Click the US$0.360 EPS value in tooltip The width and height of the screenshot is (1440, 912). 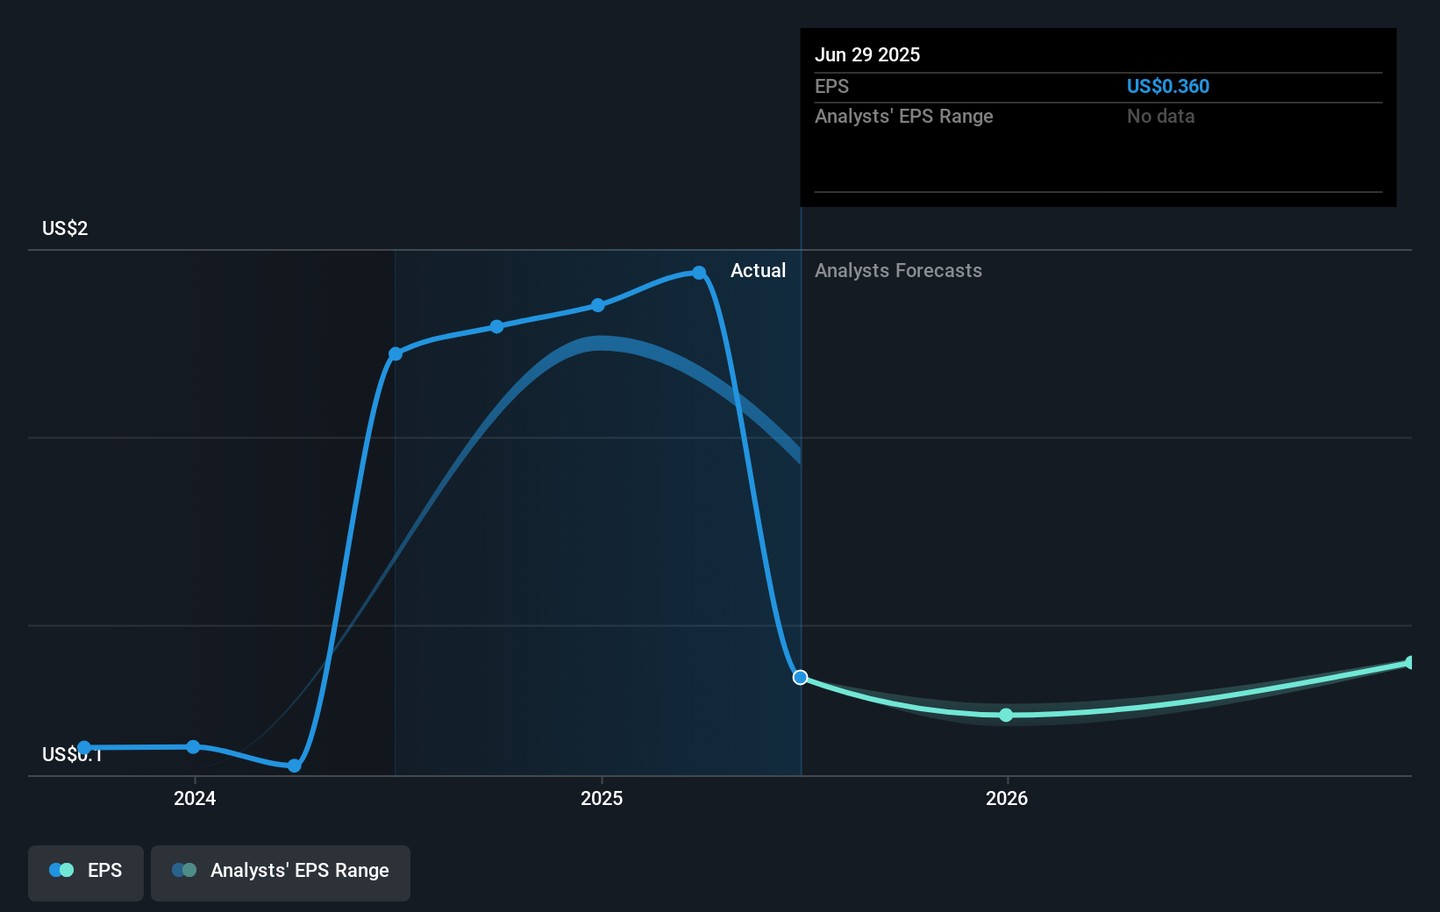1167,87
